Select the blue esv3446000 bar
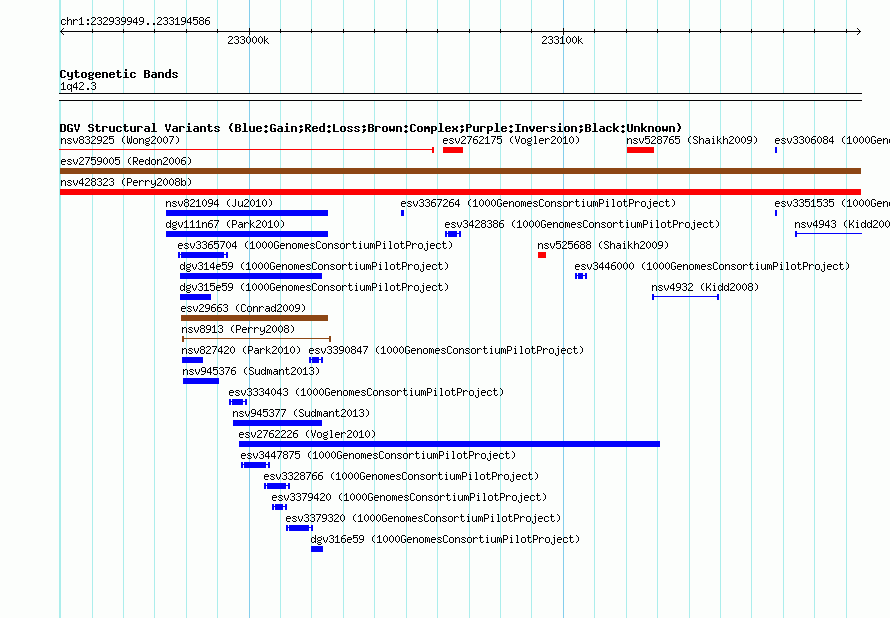Screen dimensions: 890x618 pyautogui.click(x=581, y=276)
